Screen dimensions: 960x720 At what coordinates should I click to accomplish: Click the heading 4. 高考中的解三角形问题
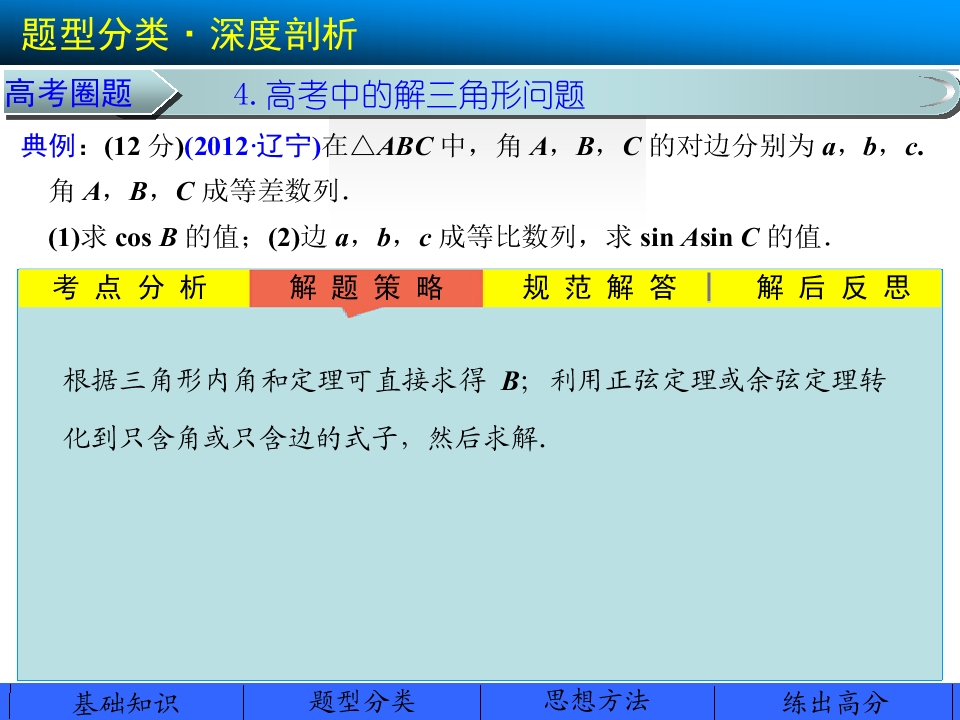click(409, 96)
